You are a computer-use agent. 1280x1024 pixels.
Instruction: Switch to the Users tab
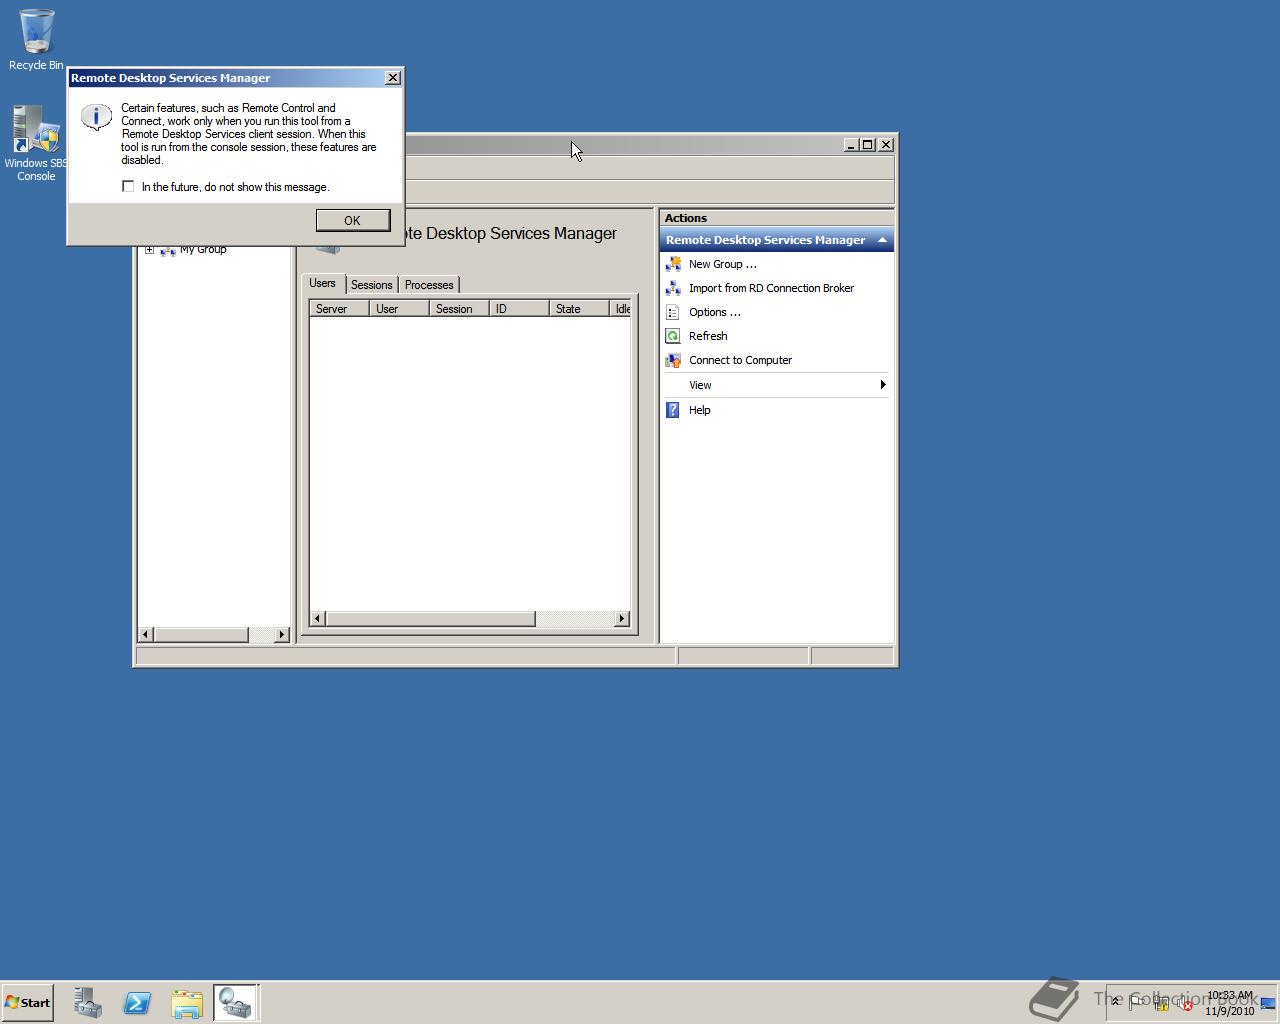[322, 283]
